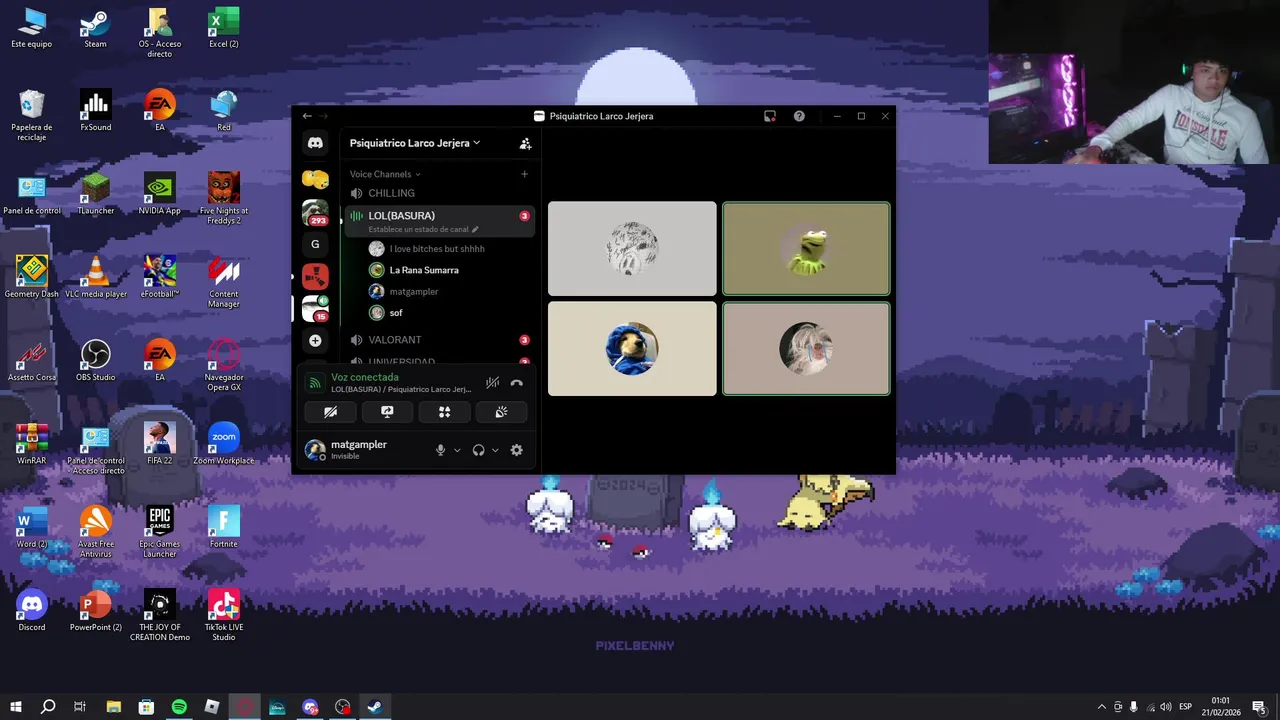Image resolution: width=1280 pixels, height=720 pixels.
Task: Open the activities launcher button
Action: (444, 412)
